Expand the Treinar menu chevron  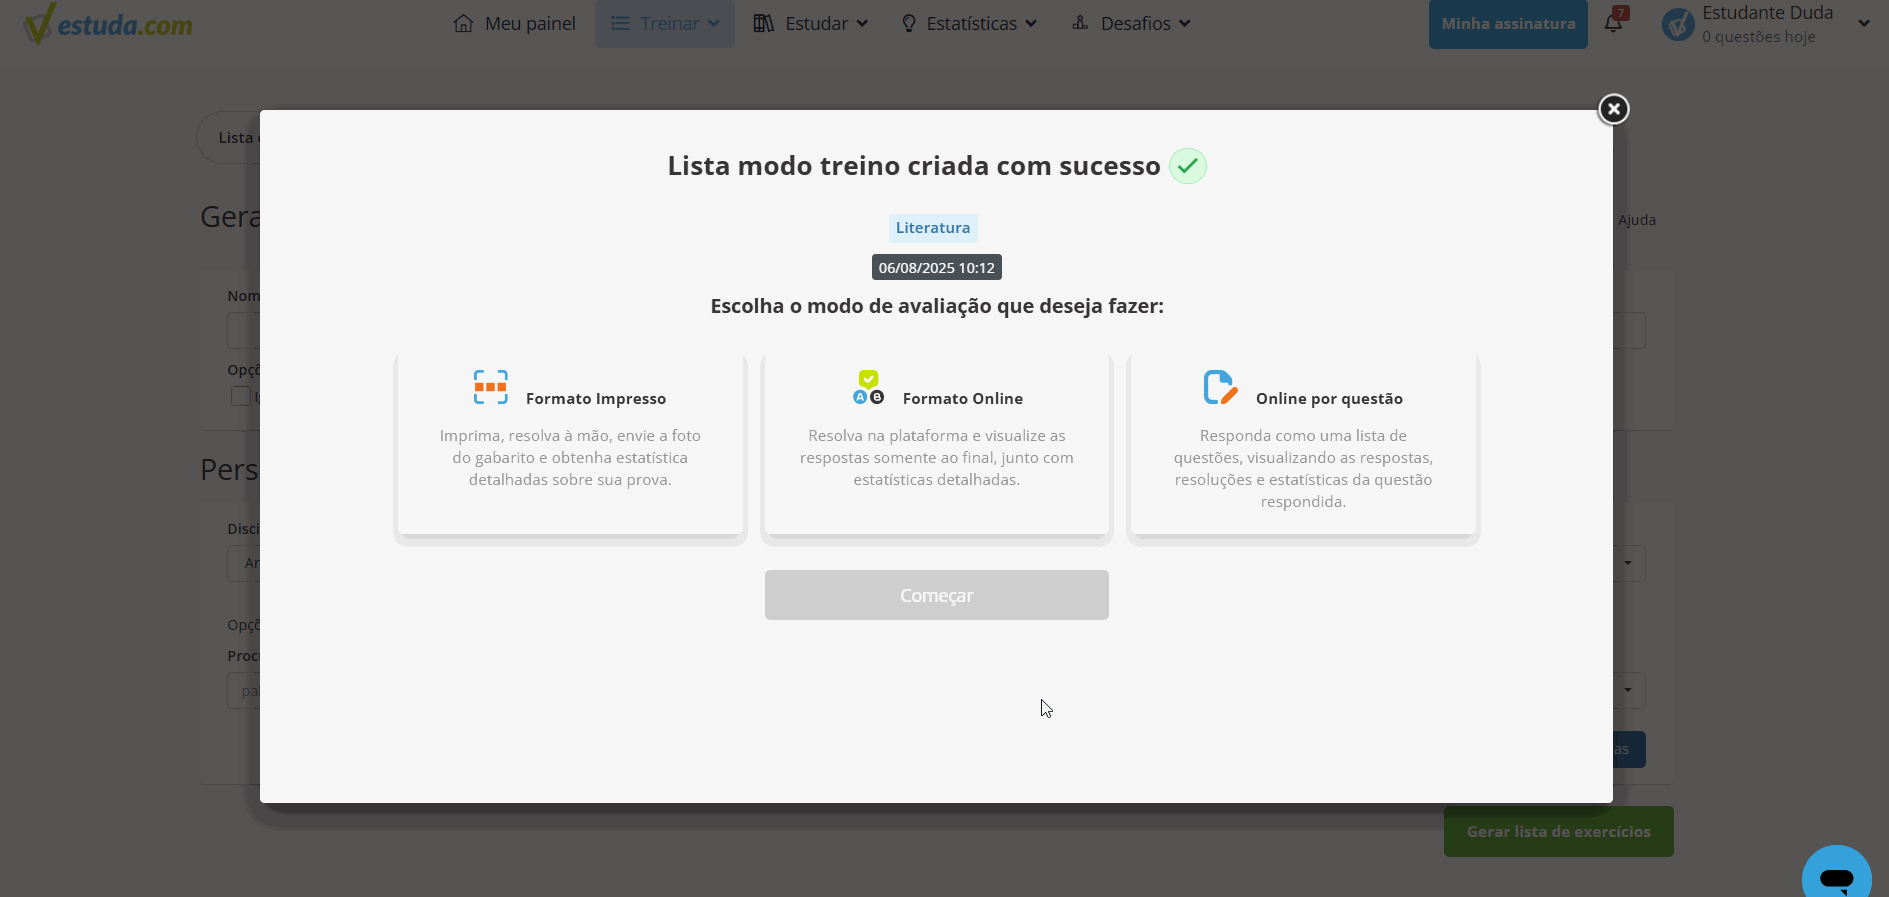pos(714,23)
